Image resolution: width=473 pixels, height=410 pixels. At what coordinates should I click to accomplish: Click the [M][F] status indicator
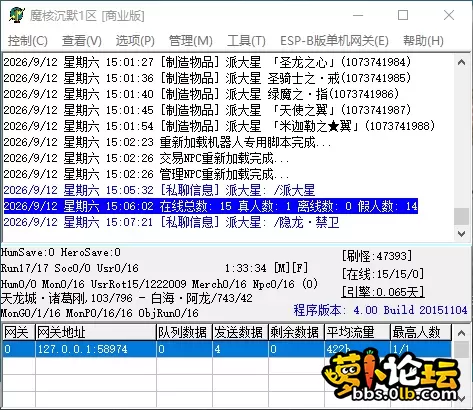(x=290, y=268)
